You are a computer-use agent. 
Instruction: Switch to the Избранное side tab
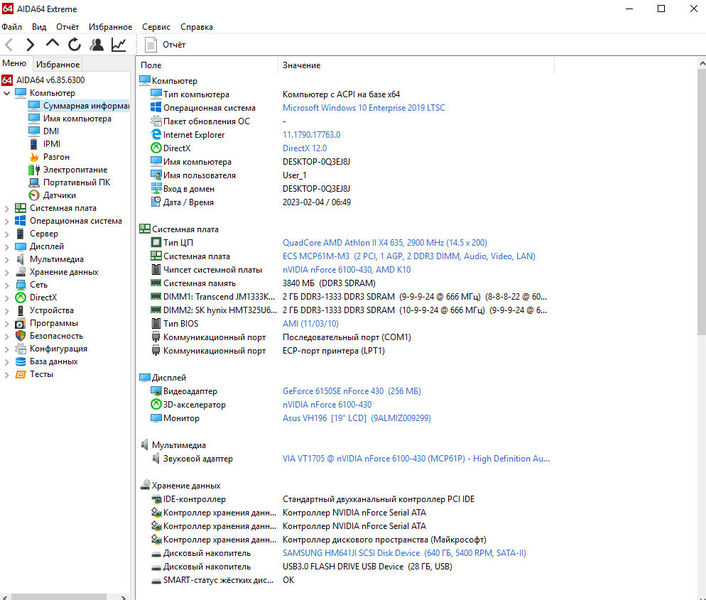(x=58, y=64)
